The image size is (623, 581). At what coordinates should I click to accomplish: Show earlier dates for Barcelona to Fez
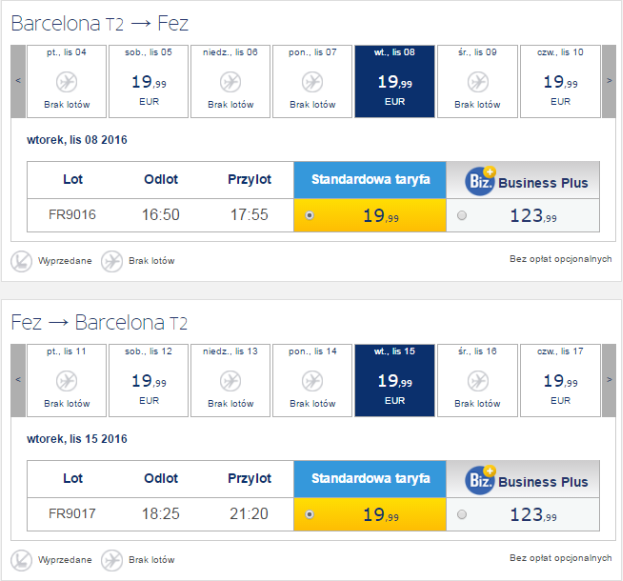coord(17,82)
